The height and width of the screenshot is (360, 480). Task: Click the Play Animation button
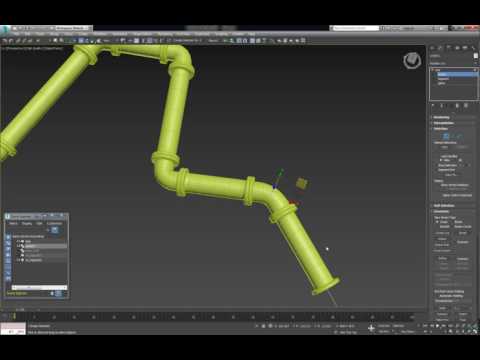[x=438, y=326]
